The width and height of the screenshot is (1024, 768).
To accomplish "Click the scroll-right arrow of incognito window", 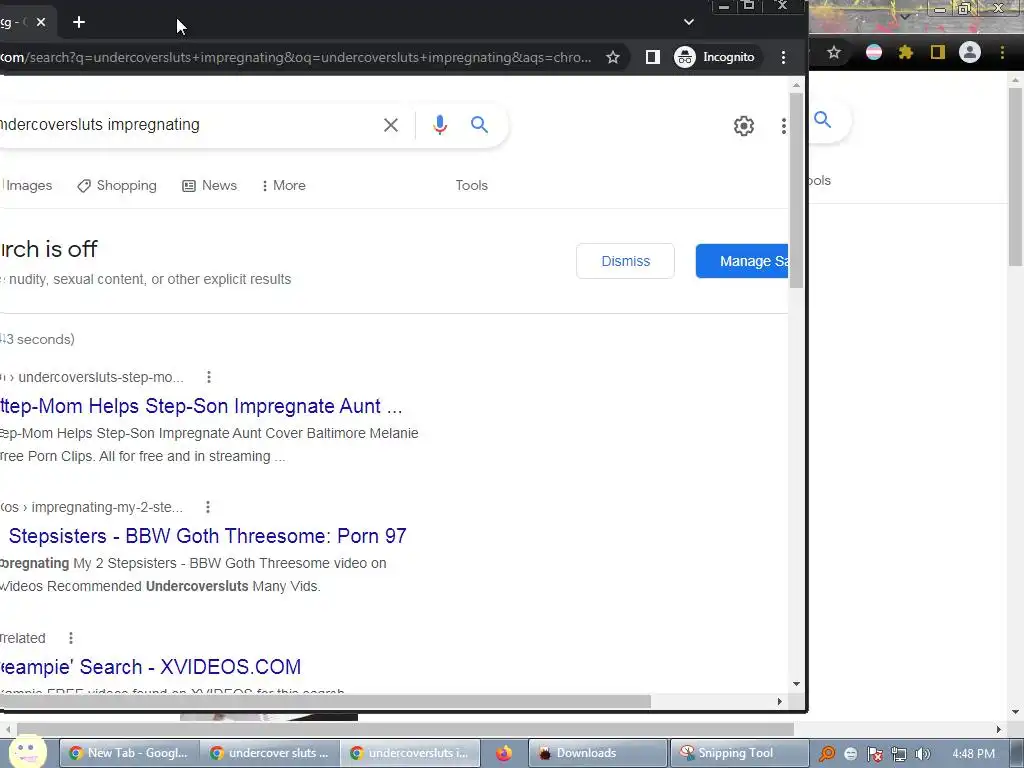I will (x=779, y=701).
